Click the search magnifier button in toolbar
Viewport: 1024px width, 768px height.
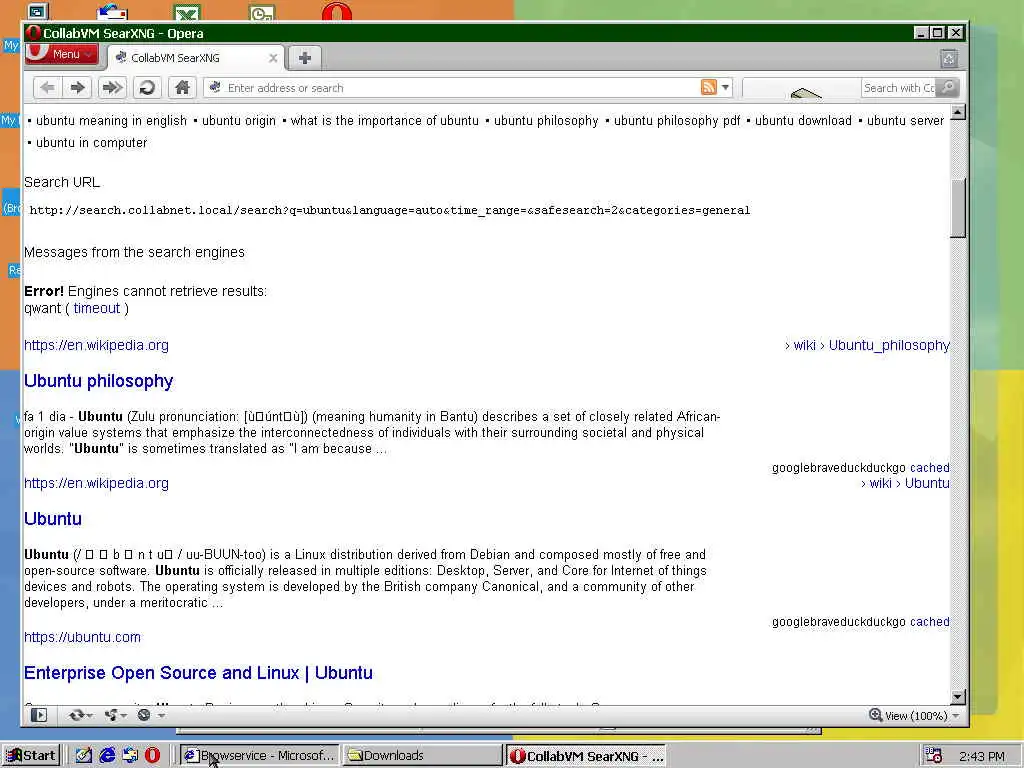(948, 87)
